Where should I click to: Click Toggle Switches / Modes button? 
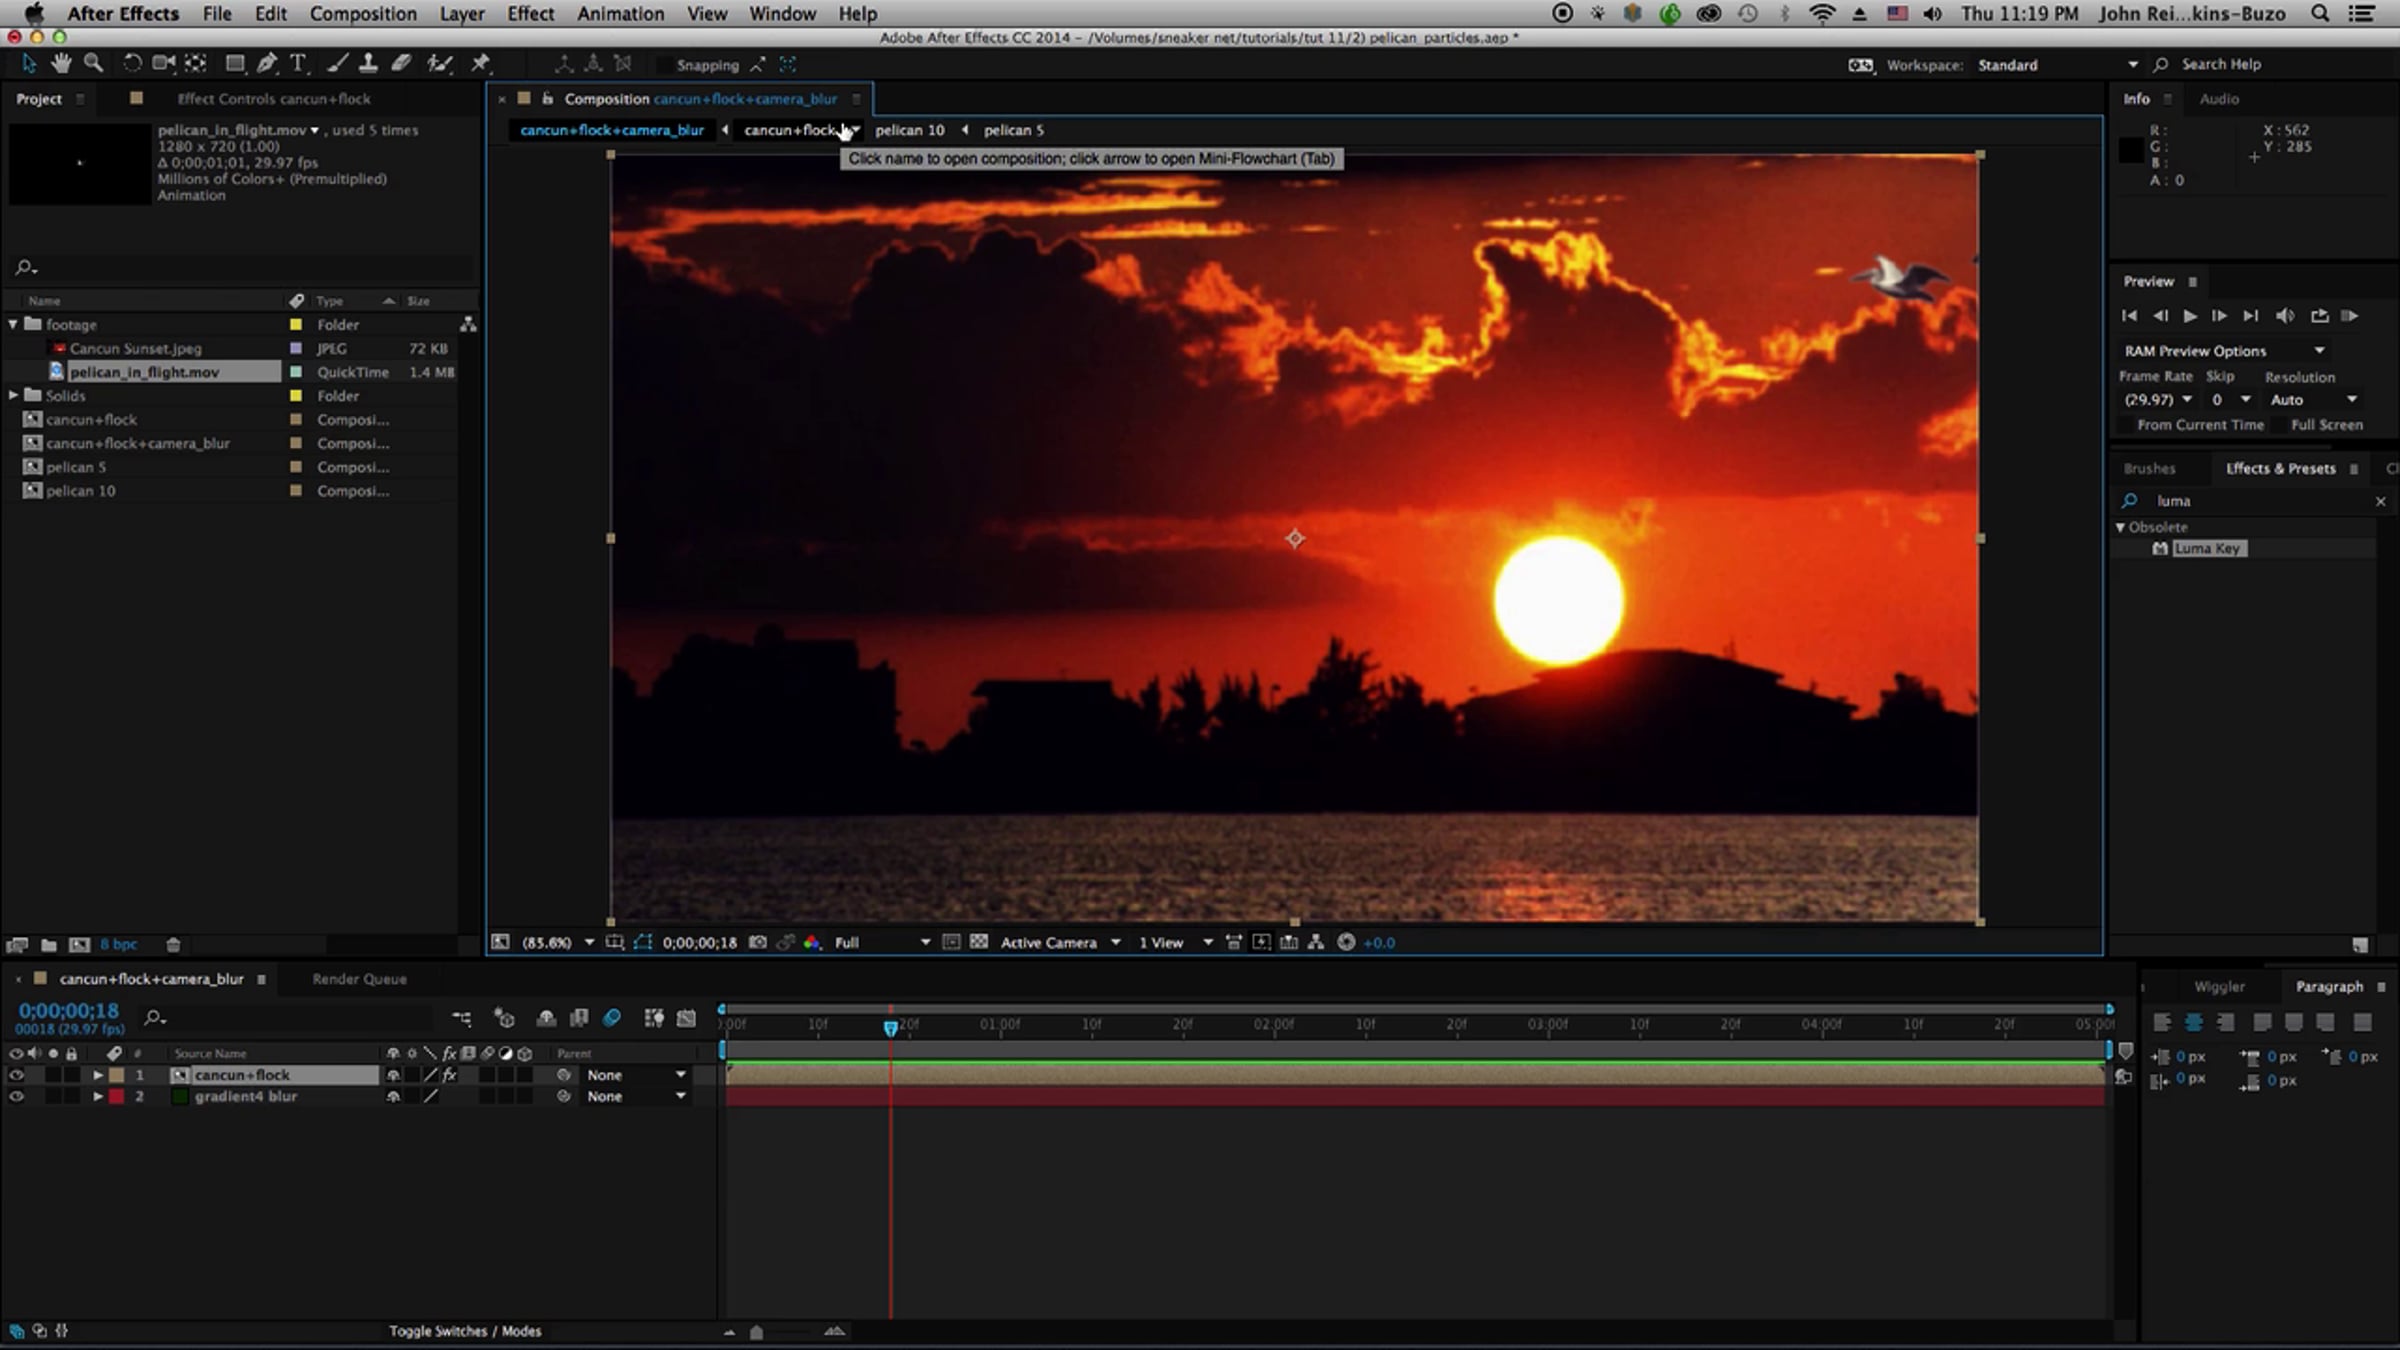coord(465,1331)
